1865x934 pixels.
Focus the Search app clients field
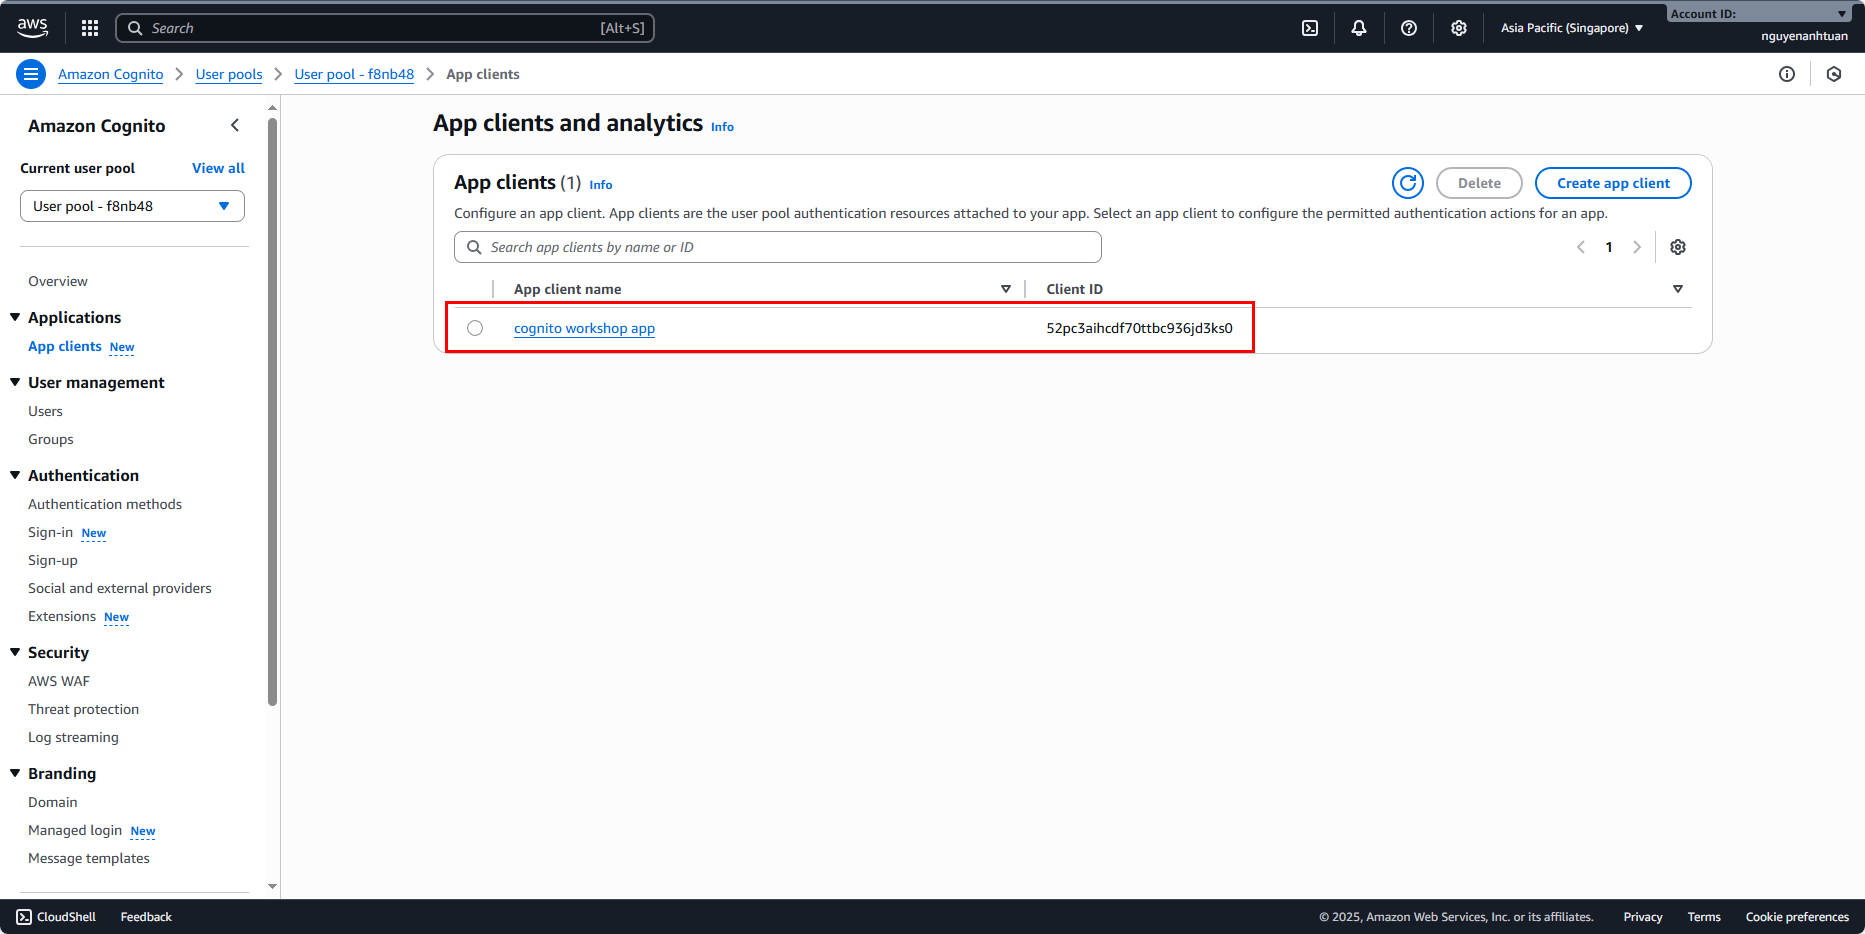(778, 247)
